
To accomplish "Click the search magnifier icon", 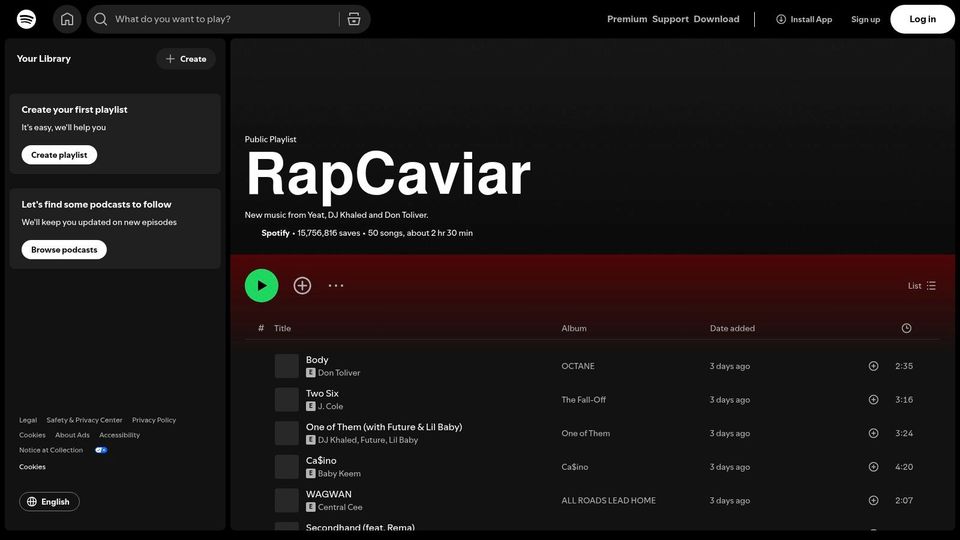I will coord(100,19).
